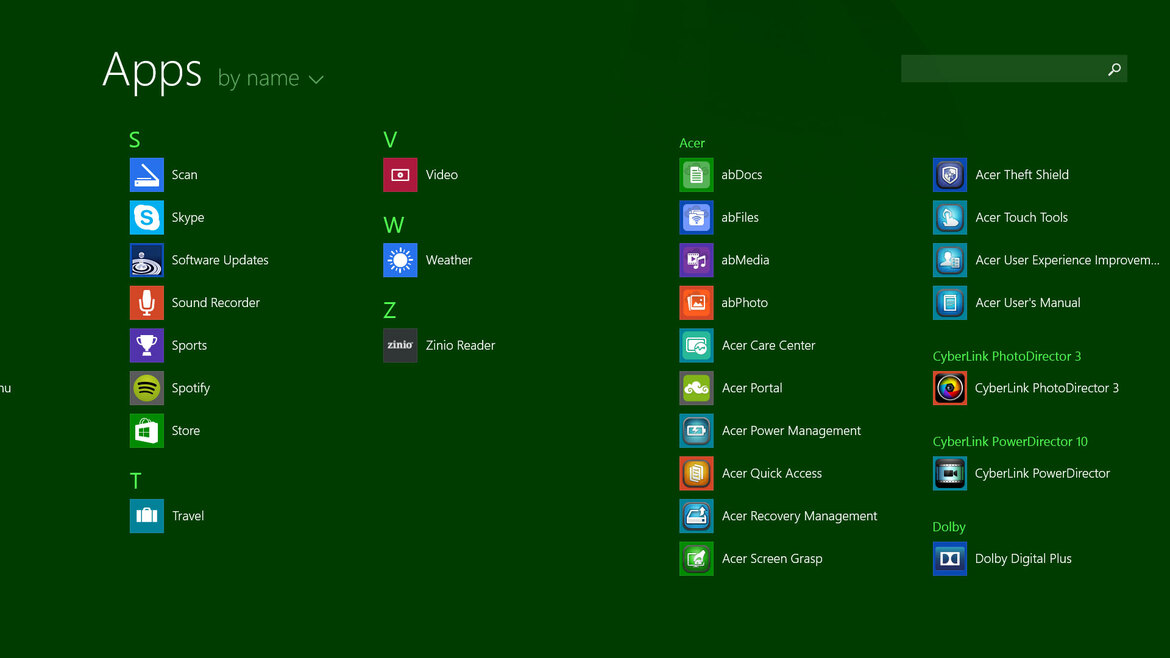Click the W letter group header
Screen dimensions: 1170x658
click(x=393, y=225)
